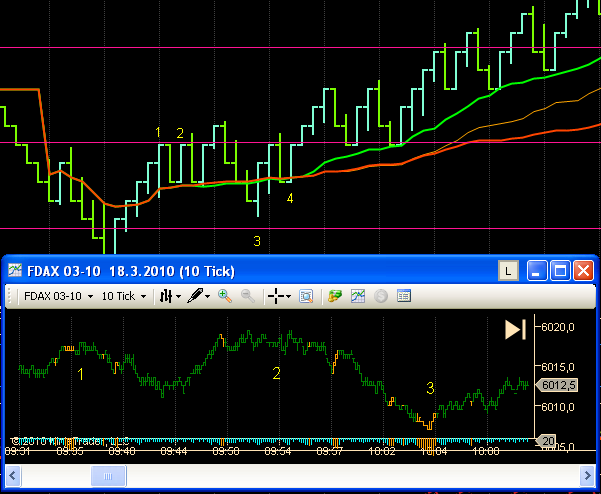The image size is (601, 494).
Task: Click the 6020,0 price axis label
Action: (x=558, y=327)
